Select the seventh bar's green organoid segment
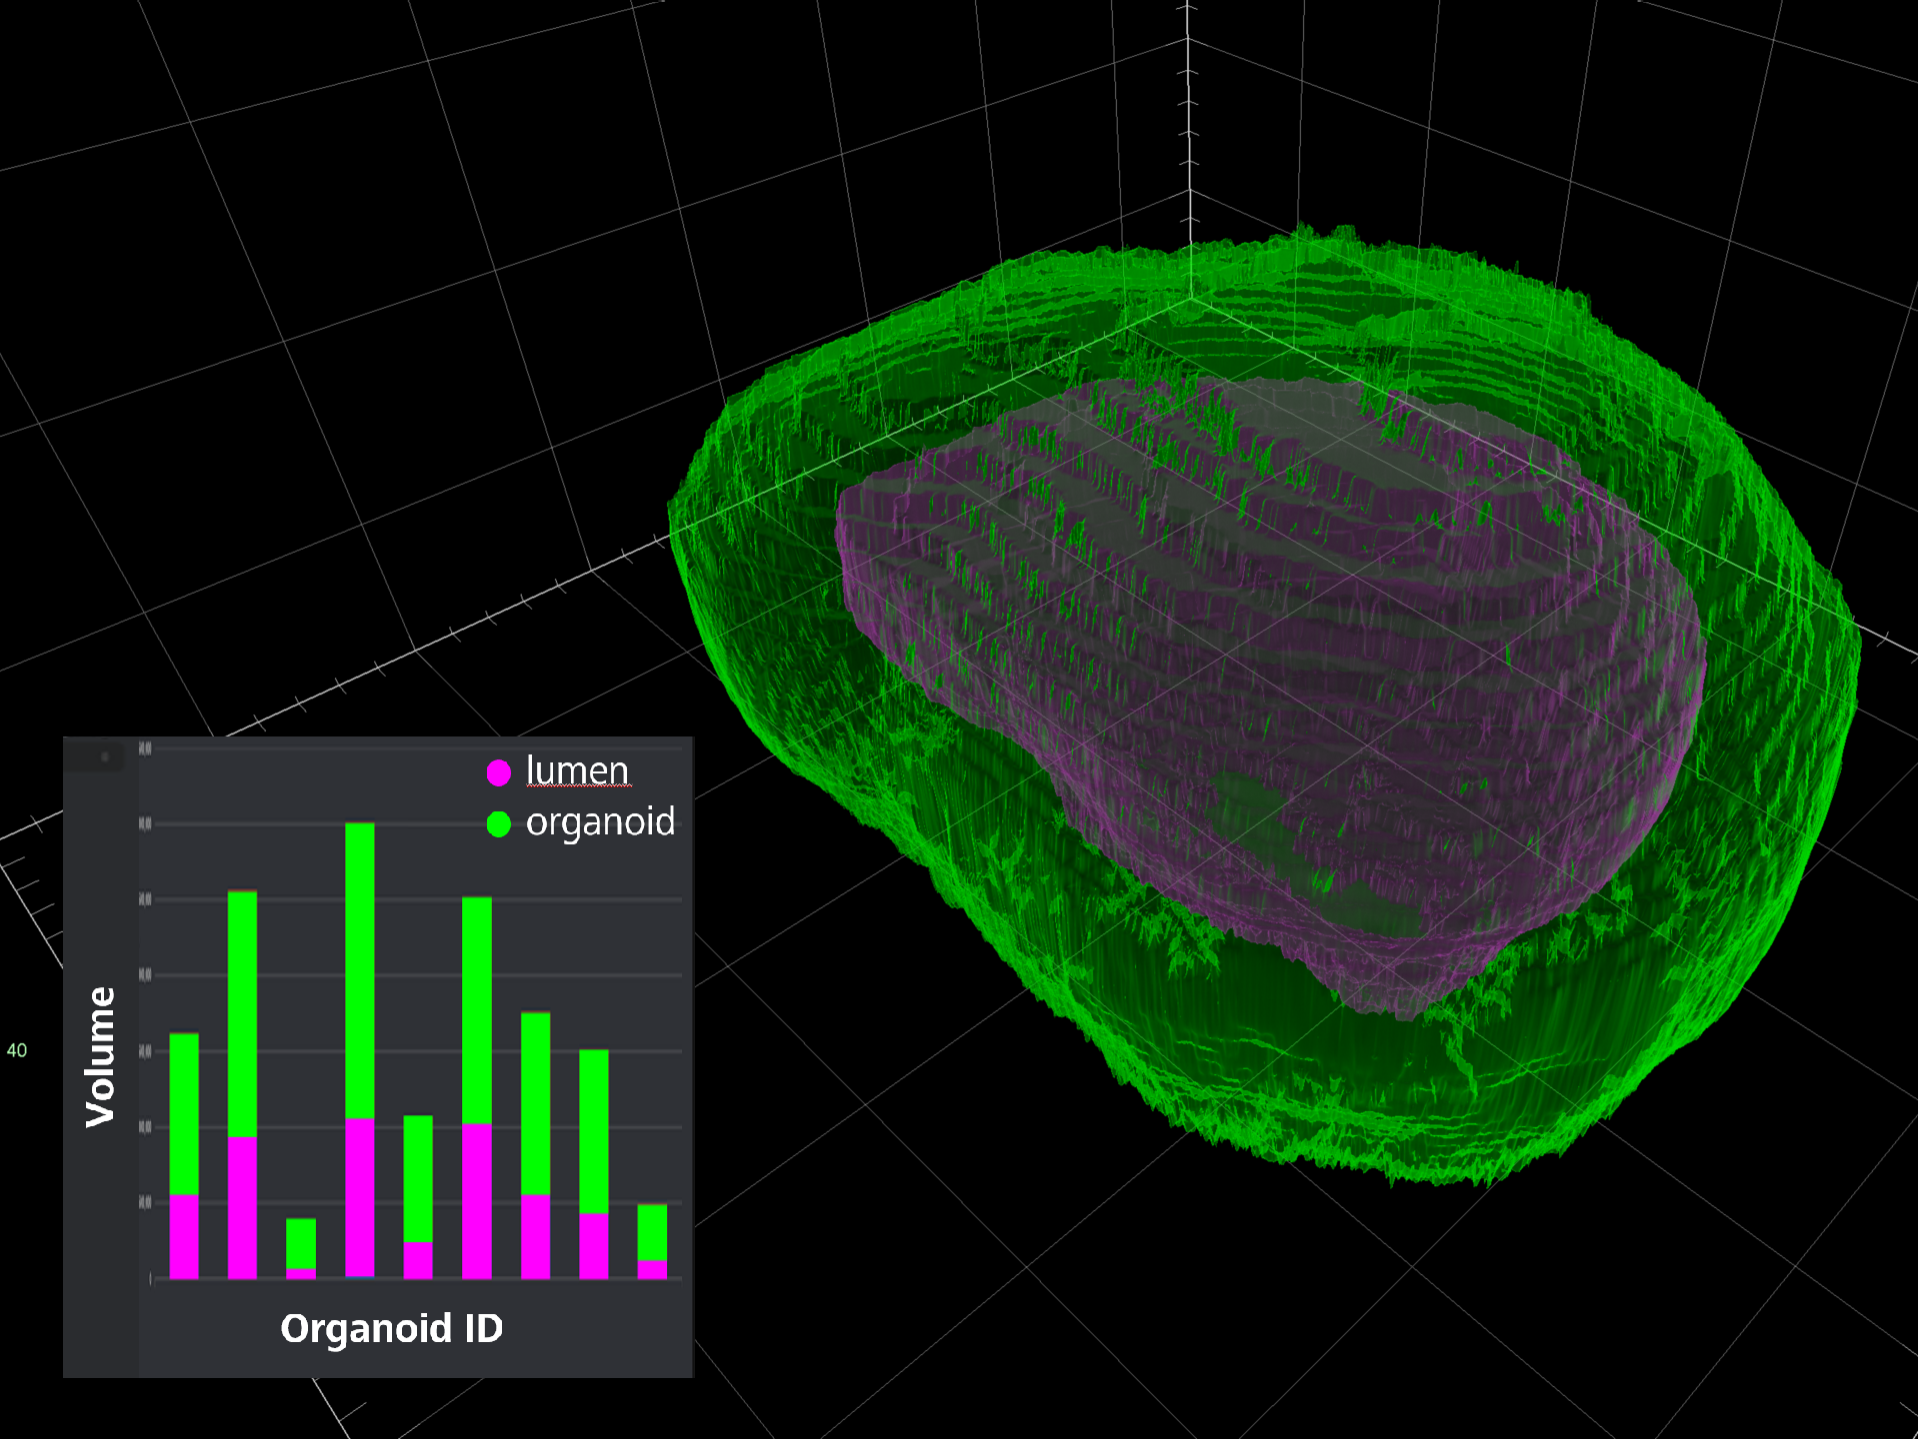1918x1439 pixels. click(536, 1103)
